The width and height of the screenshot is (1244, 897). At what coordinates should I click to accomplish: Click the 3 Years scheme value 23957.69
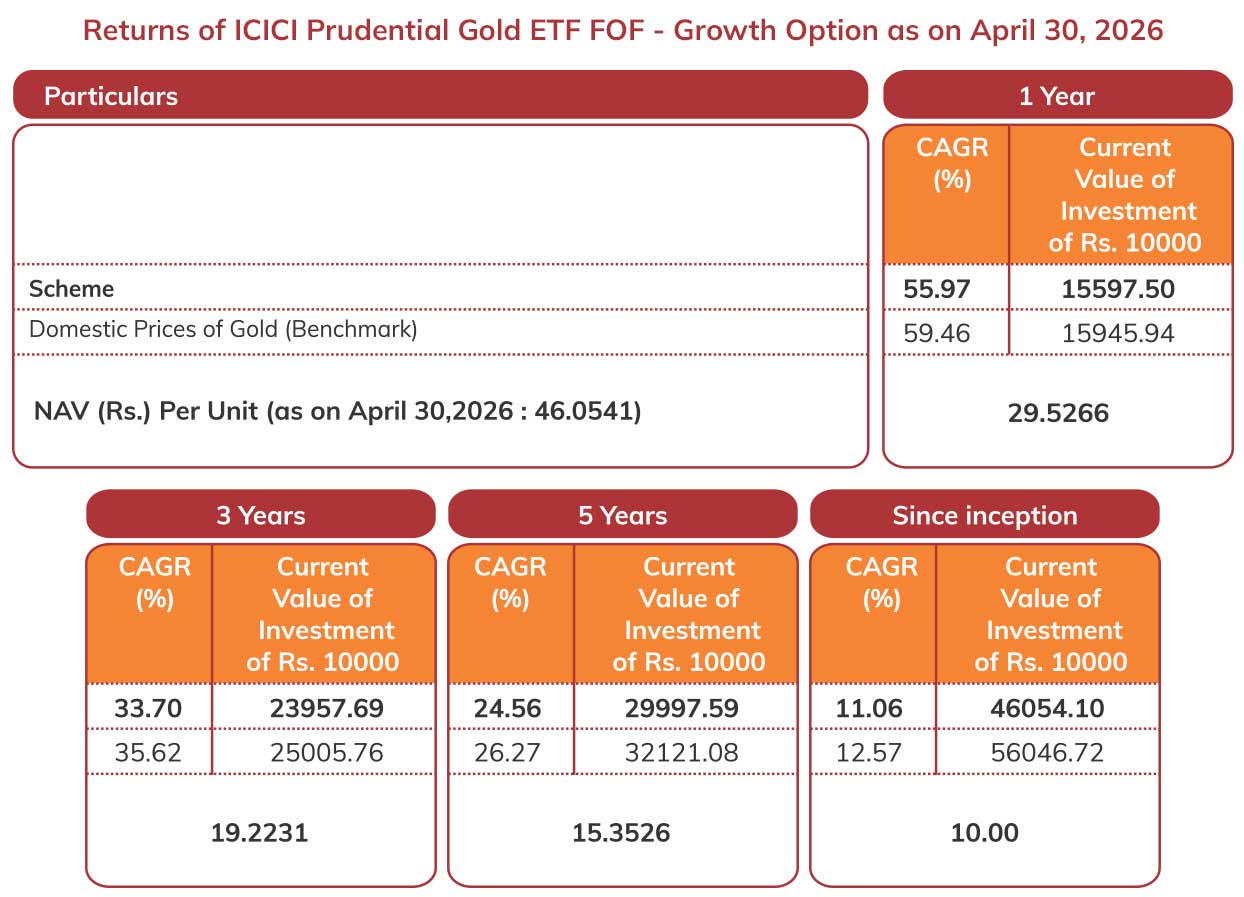click(326, 709)
